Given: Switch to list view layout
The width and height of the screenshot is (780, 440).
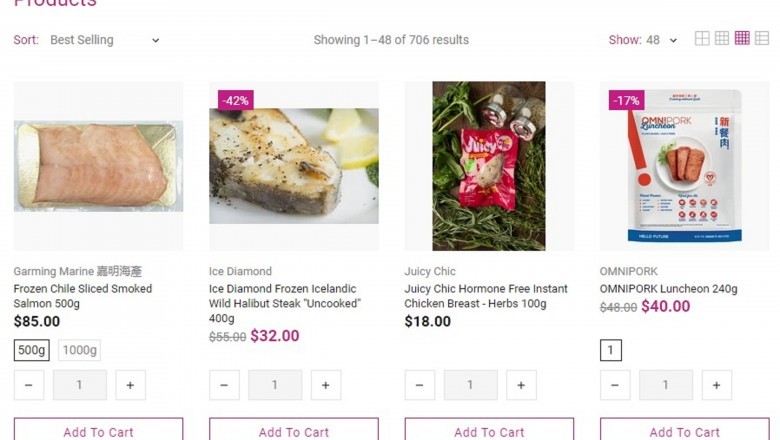Looking at the screenshot, I should point(762,39).
